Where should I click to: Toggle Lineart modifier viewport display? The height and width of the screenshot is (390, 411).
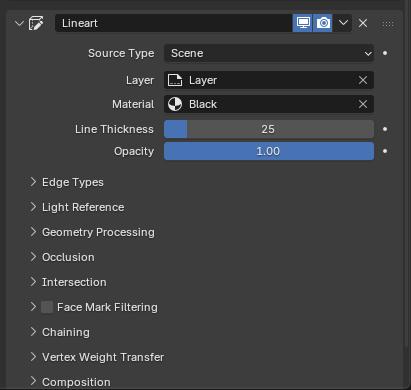303,23
